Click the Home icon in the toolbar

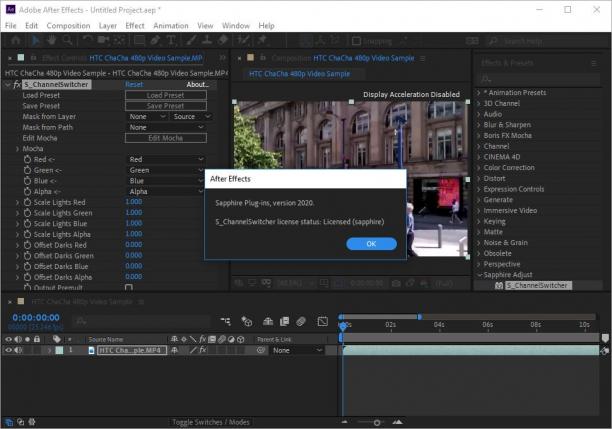(x=16, y=40)
